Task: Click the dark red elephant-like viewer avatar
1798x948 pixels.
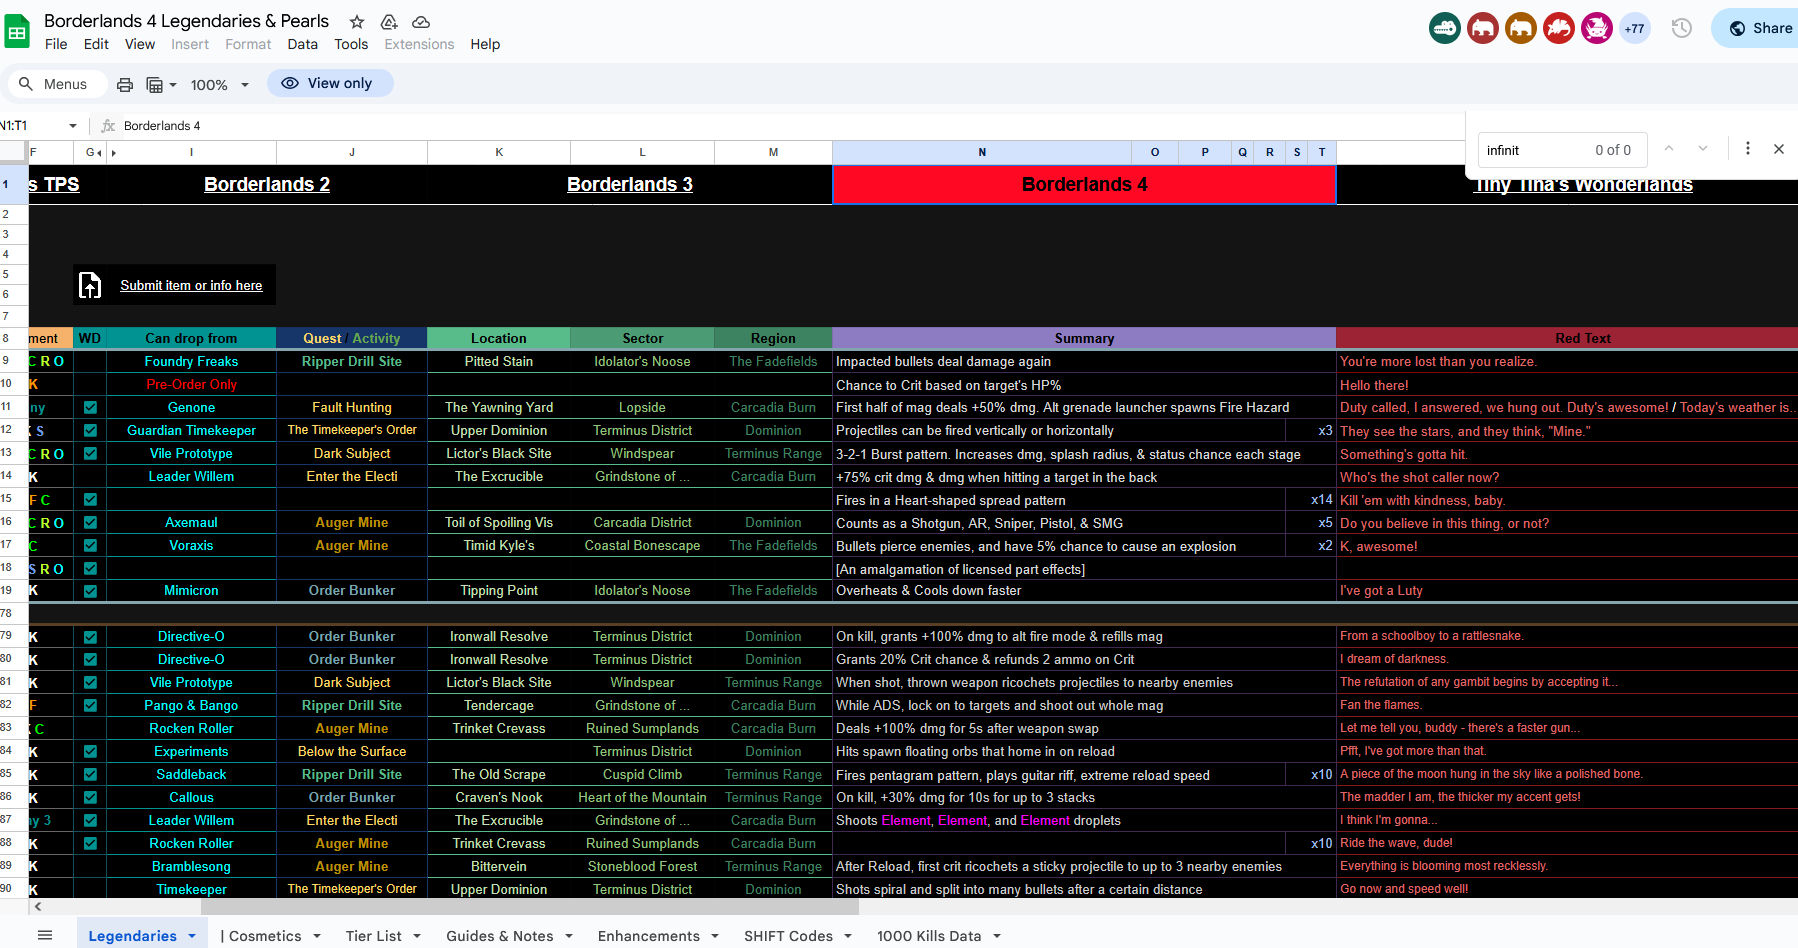Action: tap(1483, 28)
